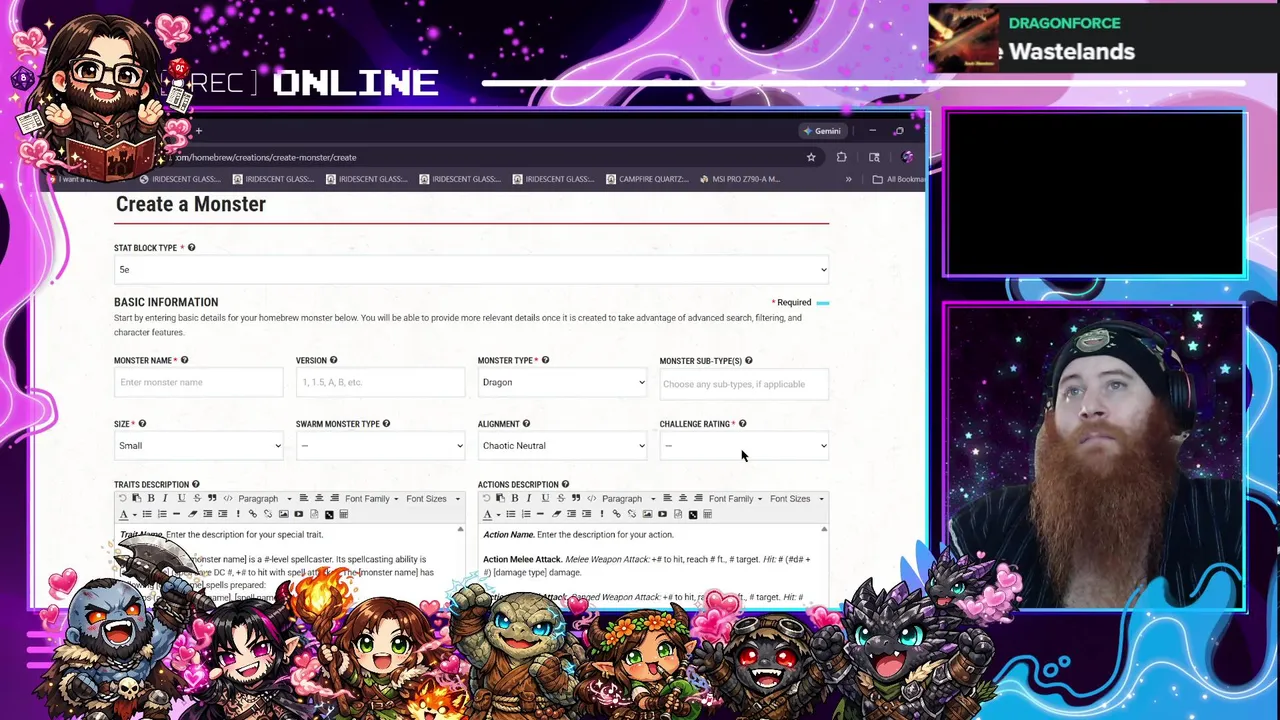1280x720 pixels.
Task: Remove link in Actions Description editor
Action: click(x=632, y=514)
